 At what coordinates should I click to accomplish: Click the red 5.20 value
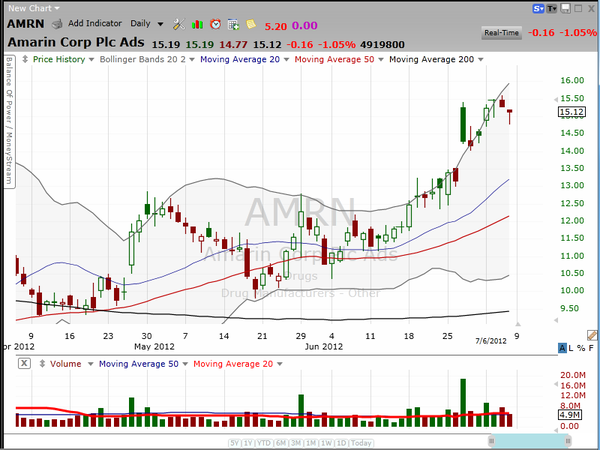coord(276,26)
